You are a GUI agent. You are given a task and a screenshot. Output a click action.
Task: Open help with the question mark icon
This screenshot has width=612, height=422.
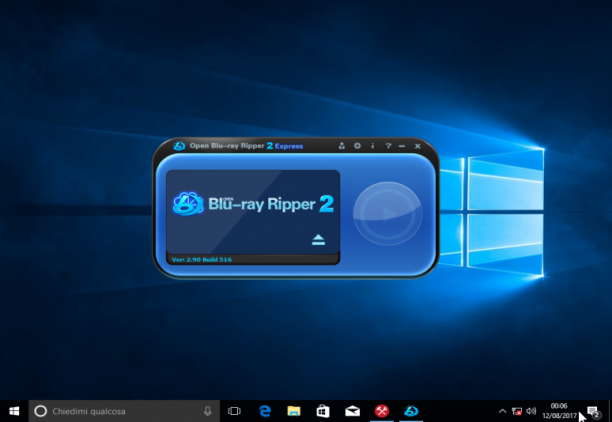click(x=388, y=146)
